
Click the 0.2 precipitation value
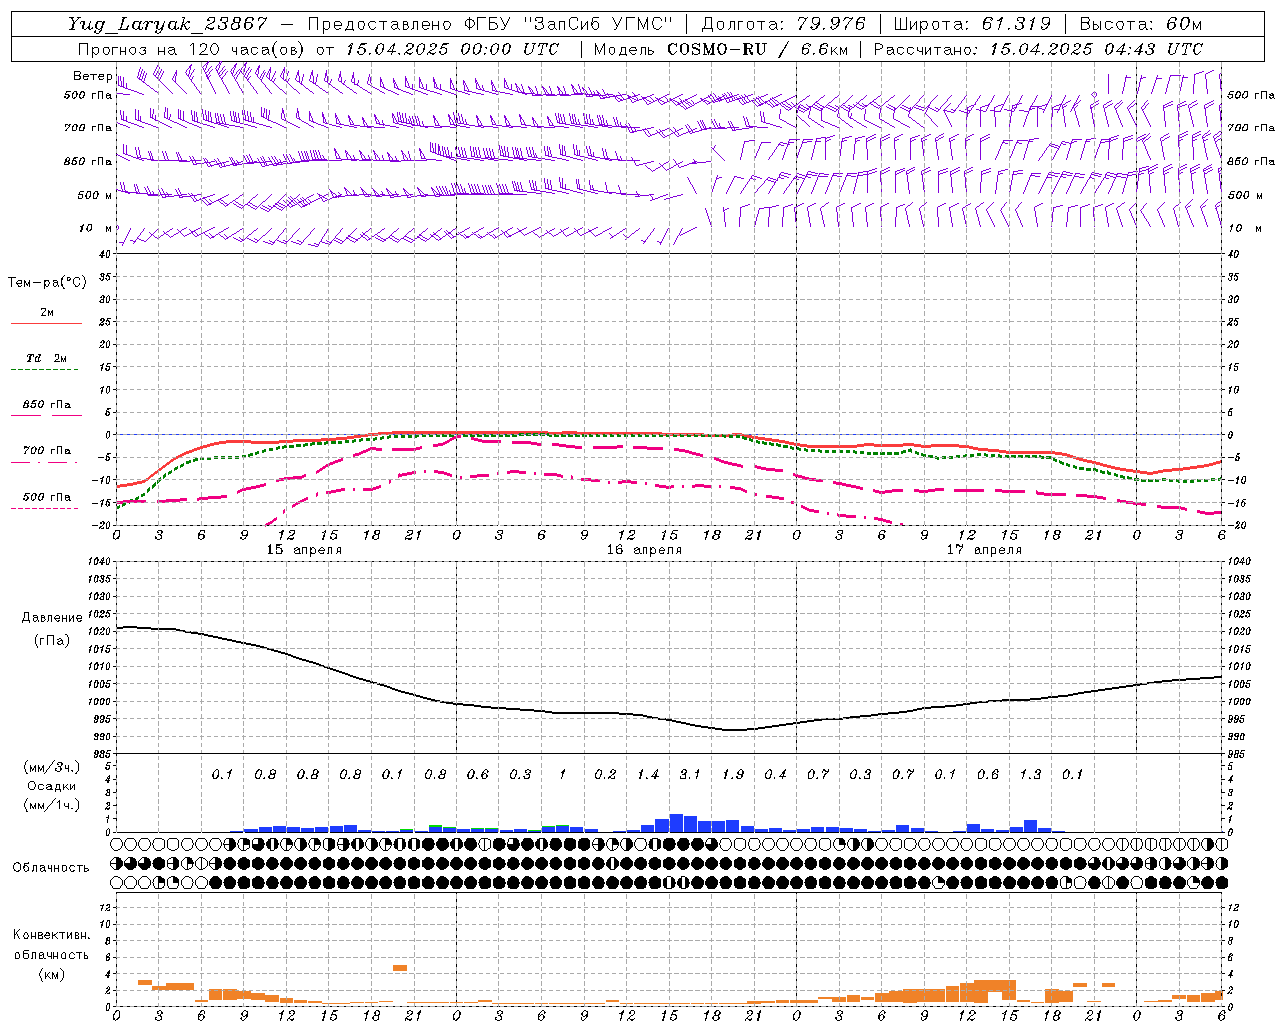(605, 774)
